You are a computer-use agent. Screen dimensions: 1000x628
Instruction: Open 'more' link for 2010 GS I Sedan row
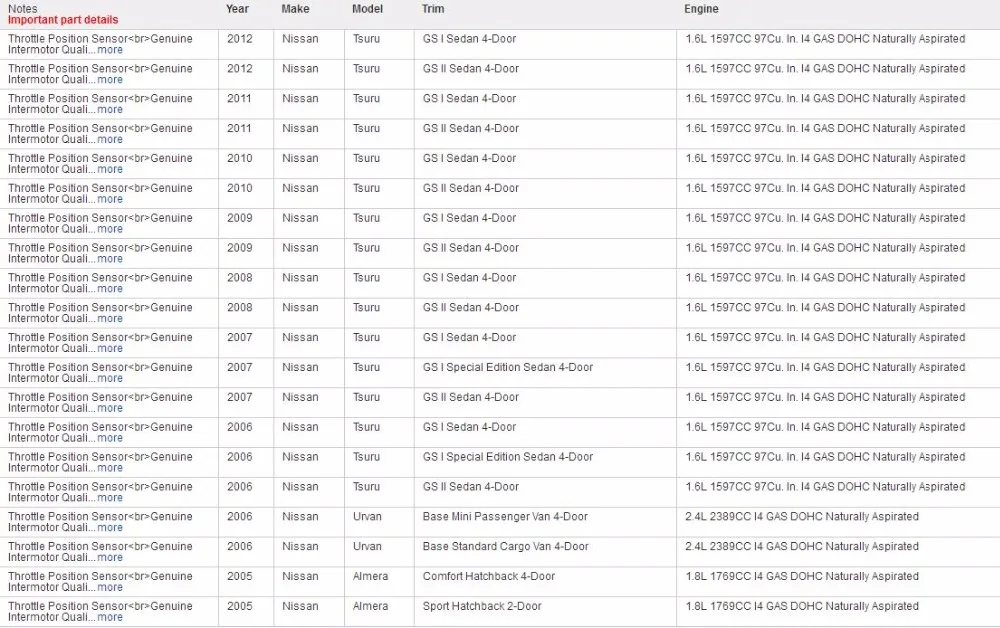(x=110, y=170)
